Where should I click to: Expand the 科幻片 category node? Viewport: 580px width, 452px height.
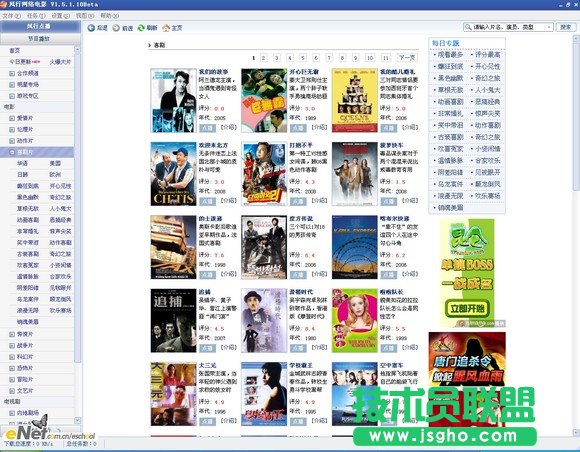coord(12,357)
